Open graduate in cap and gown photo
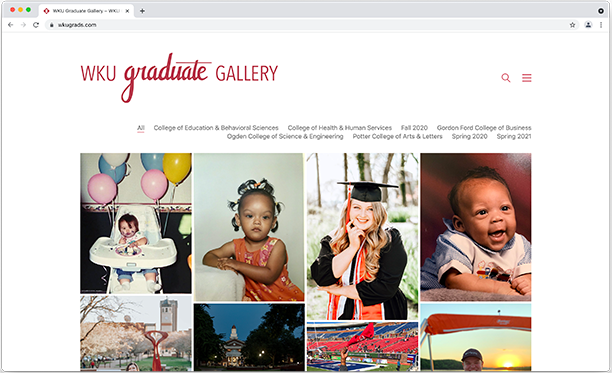The image size is (612, 373). click(x=362, y=236)
